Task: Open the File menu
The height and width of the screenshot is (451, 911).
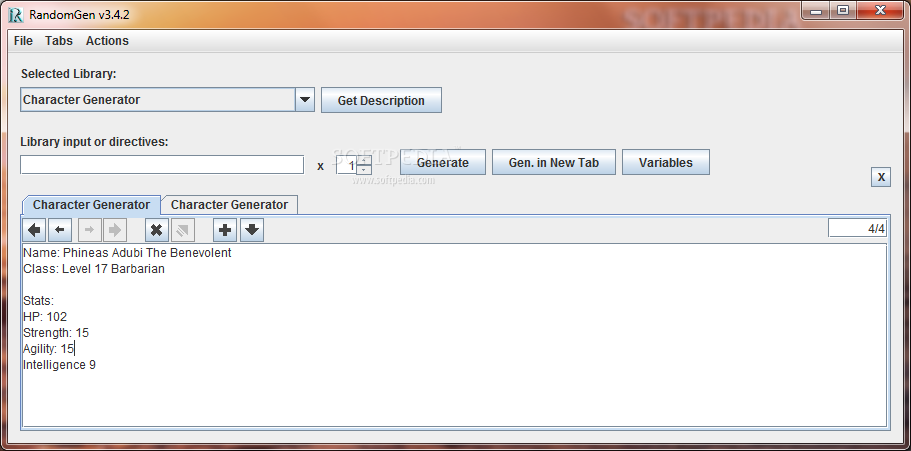Action: click(23, 41)
